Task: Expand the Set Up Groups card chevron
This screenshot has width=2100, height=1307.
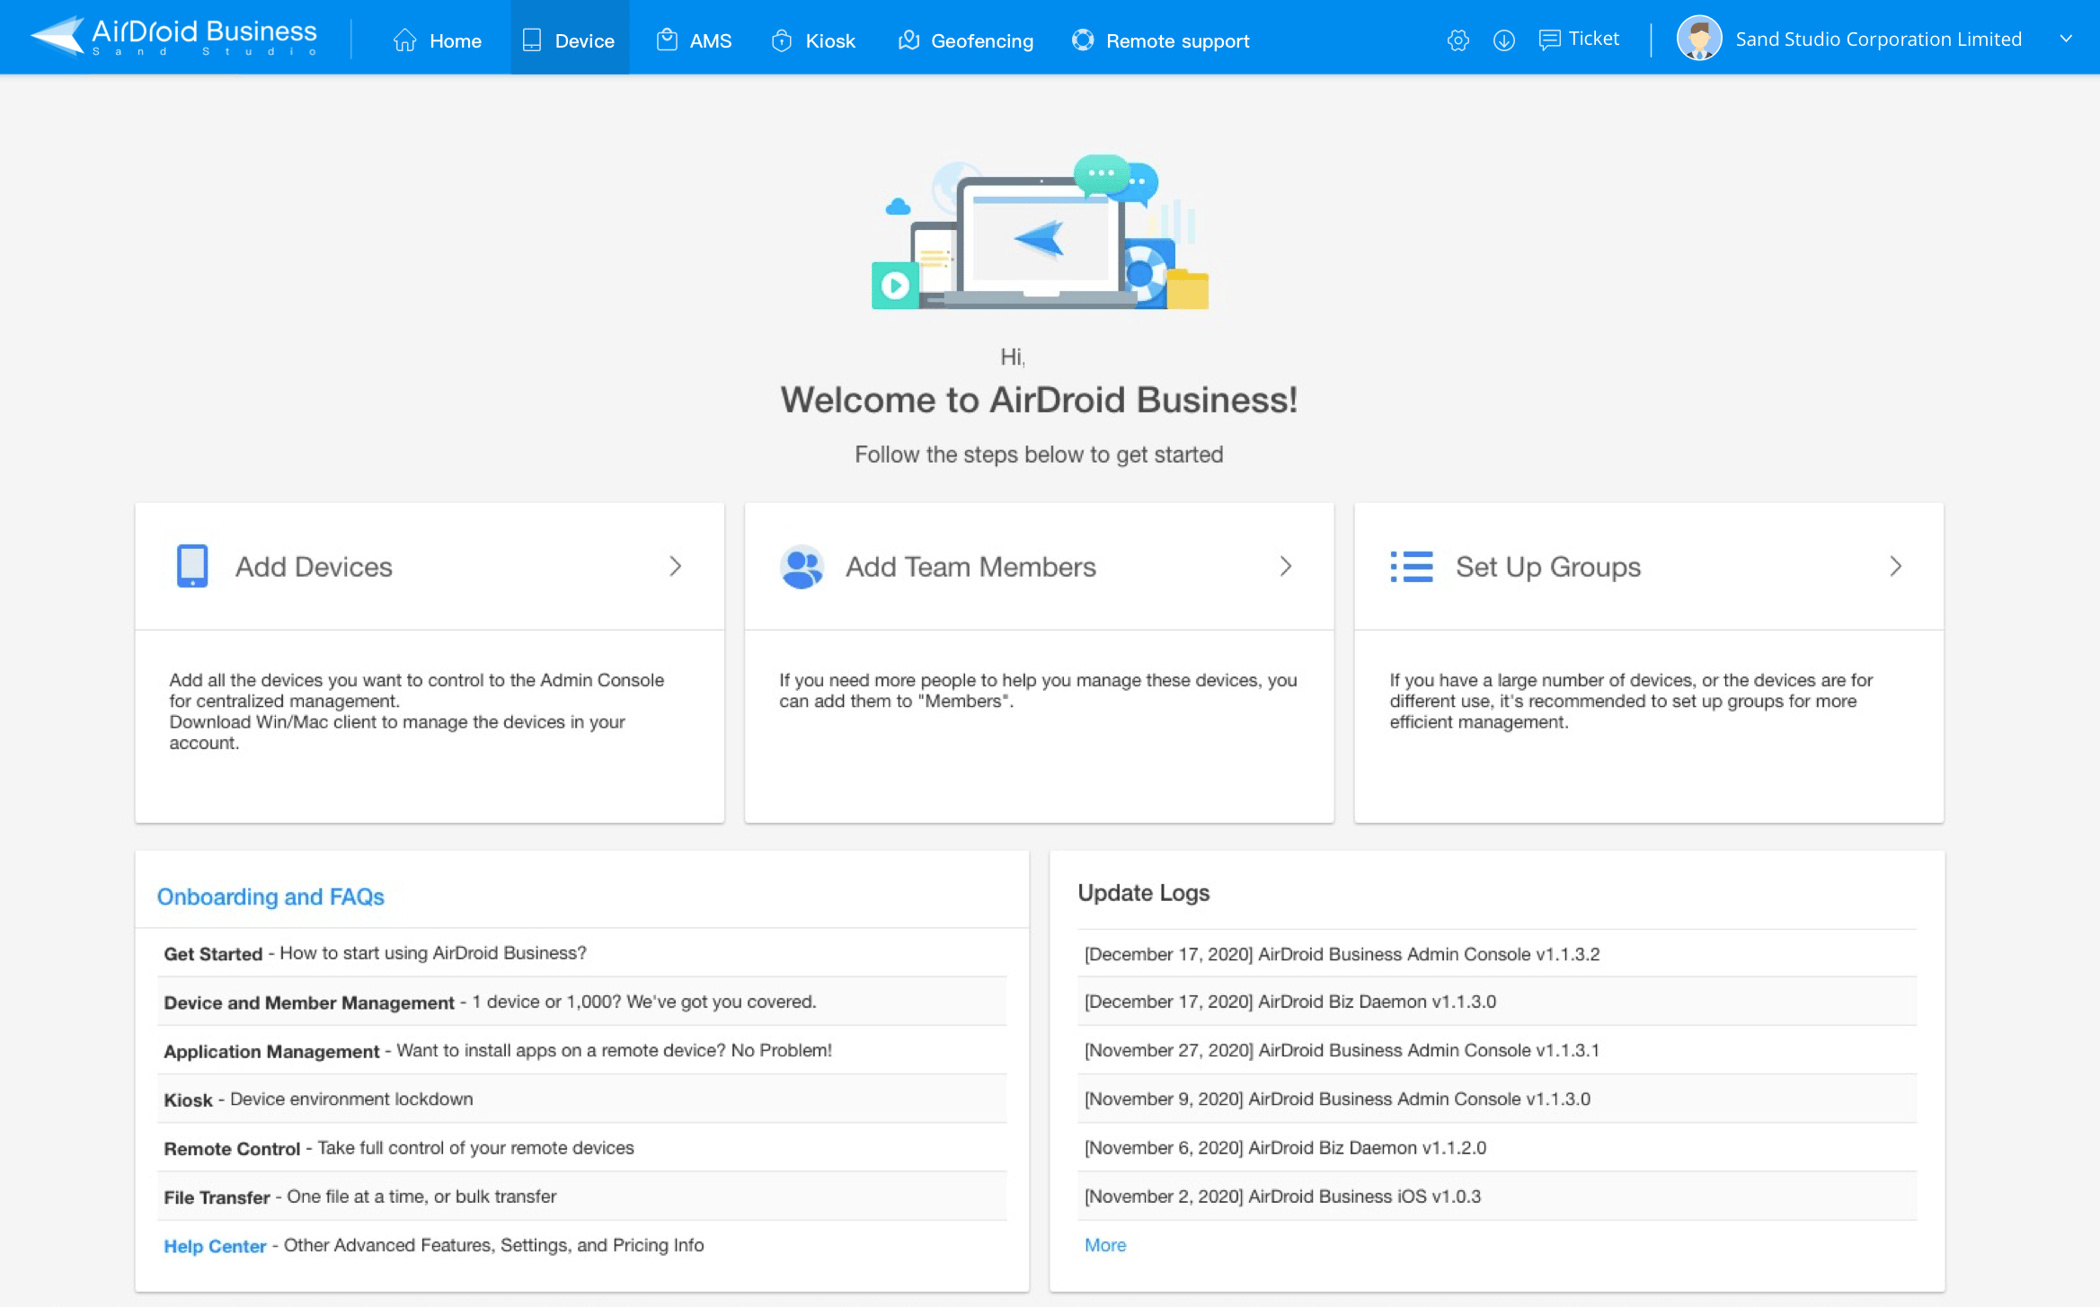Action: point(1896,566)
